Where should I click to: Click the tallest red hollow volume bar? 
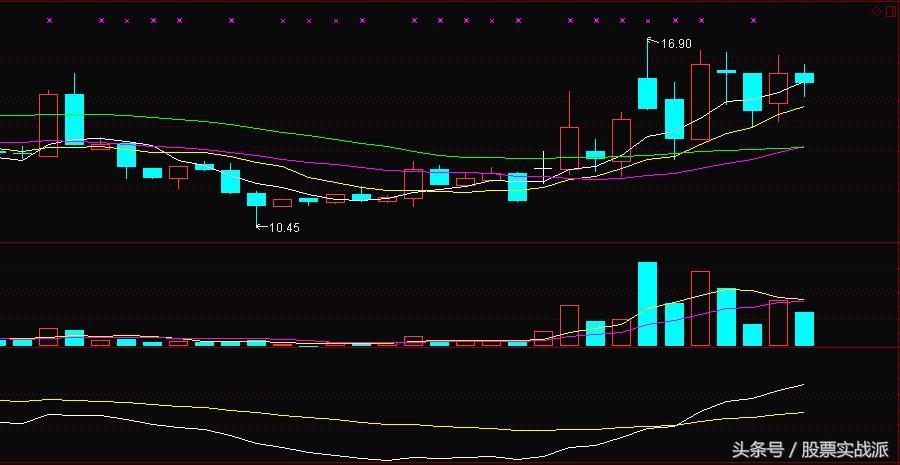pos(700,308)
